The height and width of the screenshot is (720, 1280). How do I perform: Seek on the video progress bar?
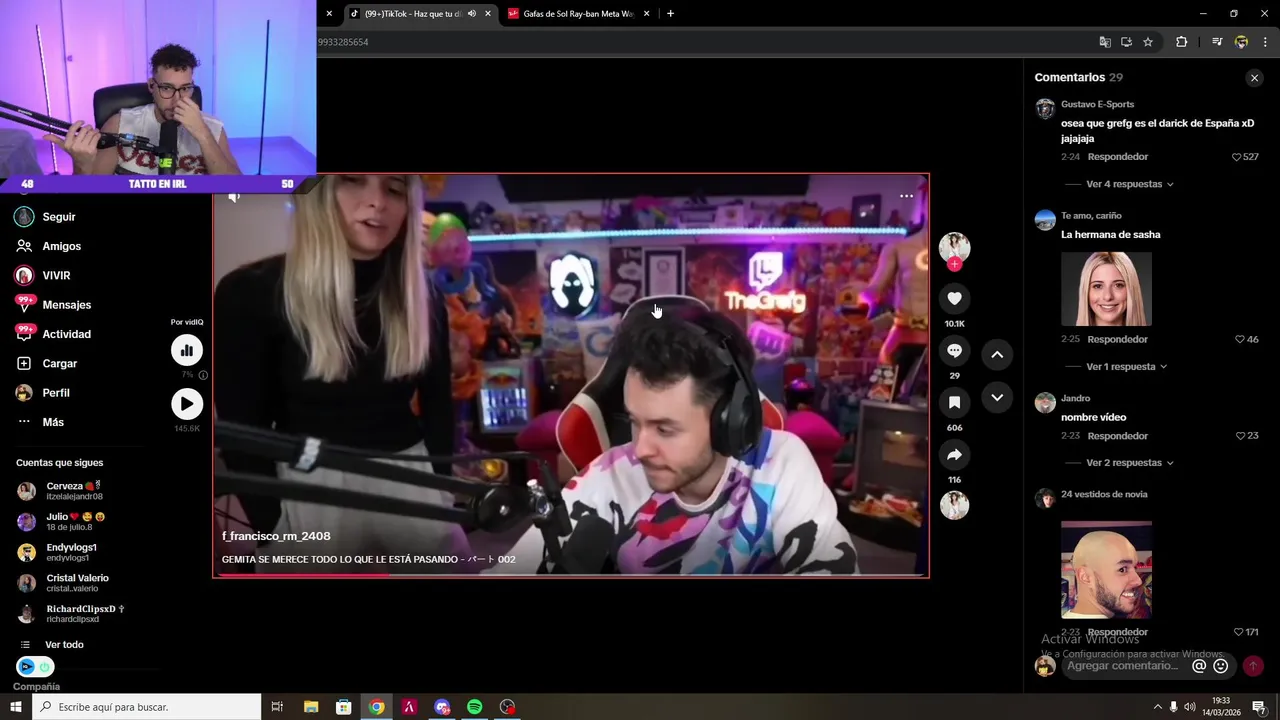pos(571,575)
